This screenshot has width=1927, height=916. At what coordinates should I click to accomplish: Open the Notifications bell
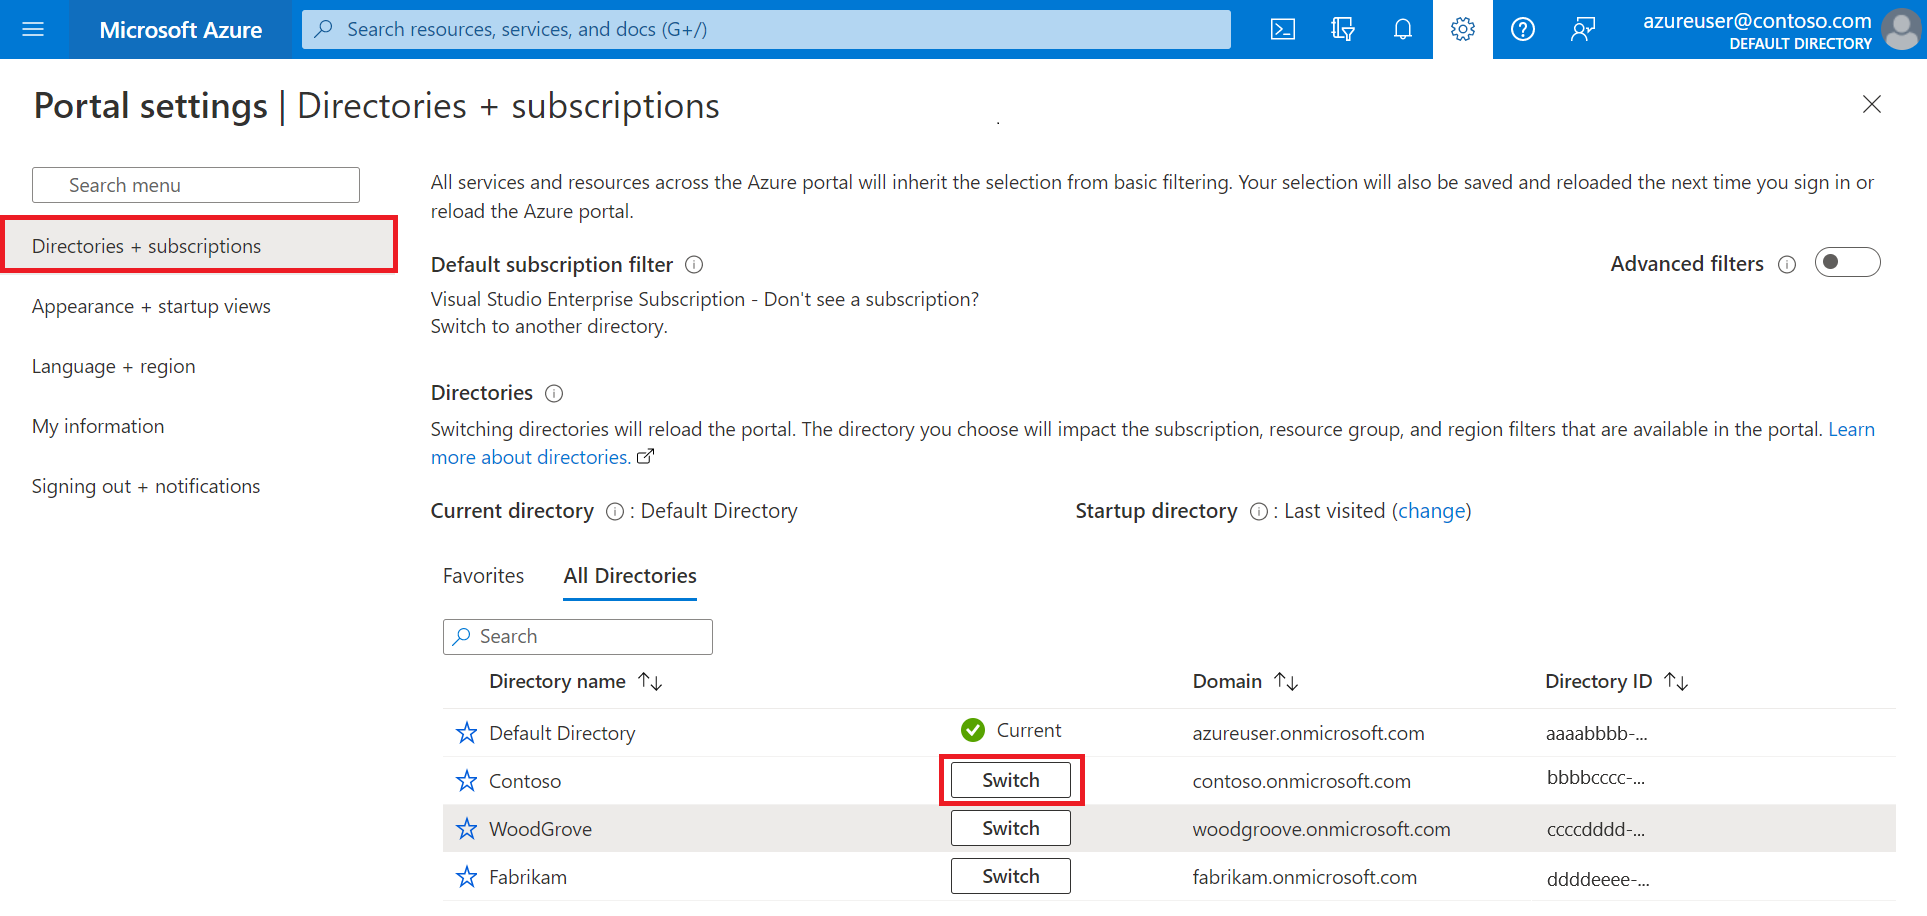pos(1402,29)
